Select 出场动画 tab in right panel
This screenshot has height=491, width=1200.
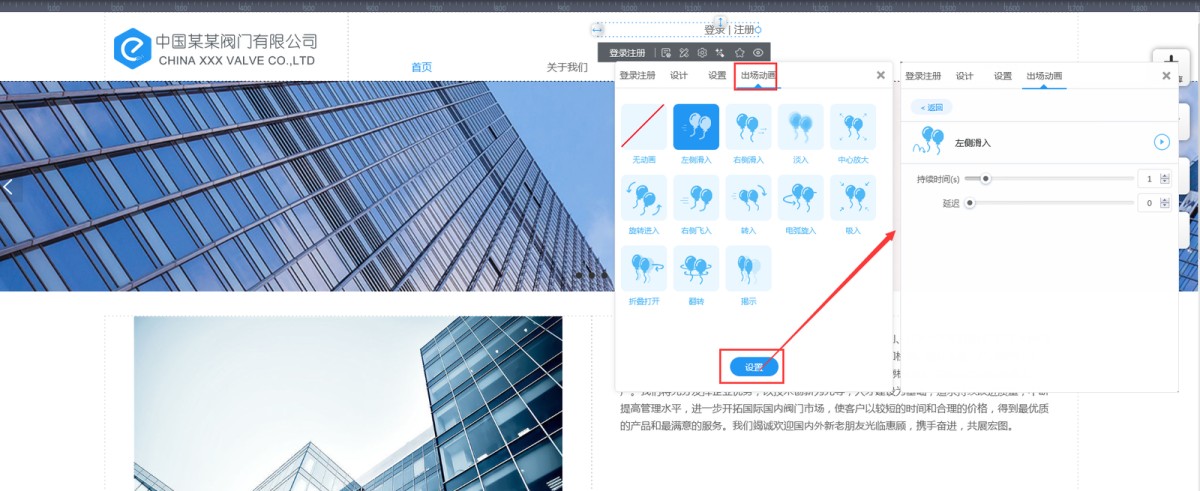pos(1043,75)
